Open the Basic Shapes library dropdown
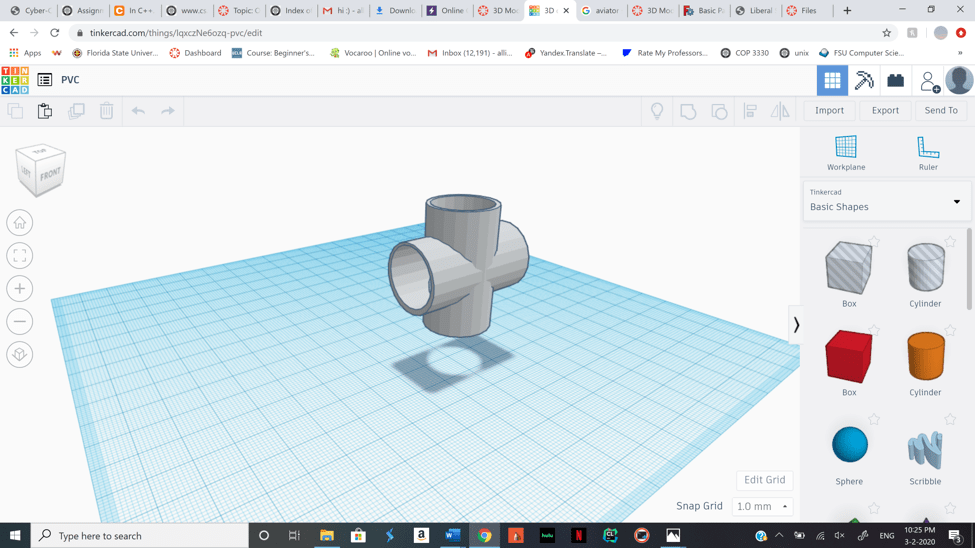The width and height of the screenshot is (975, 548). tap(886, 201)
